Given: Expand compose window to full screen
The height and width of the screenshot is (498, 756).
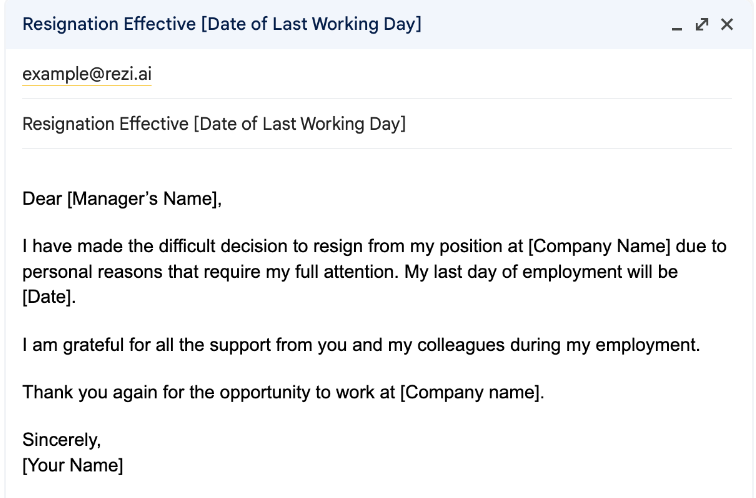Looking at the screenshot, I should click(x=702, y=24).
